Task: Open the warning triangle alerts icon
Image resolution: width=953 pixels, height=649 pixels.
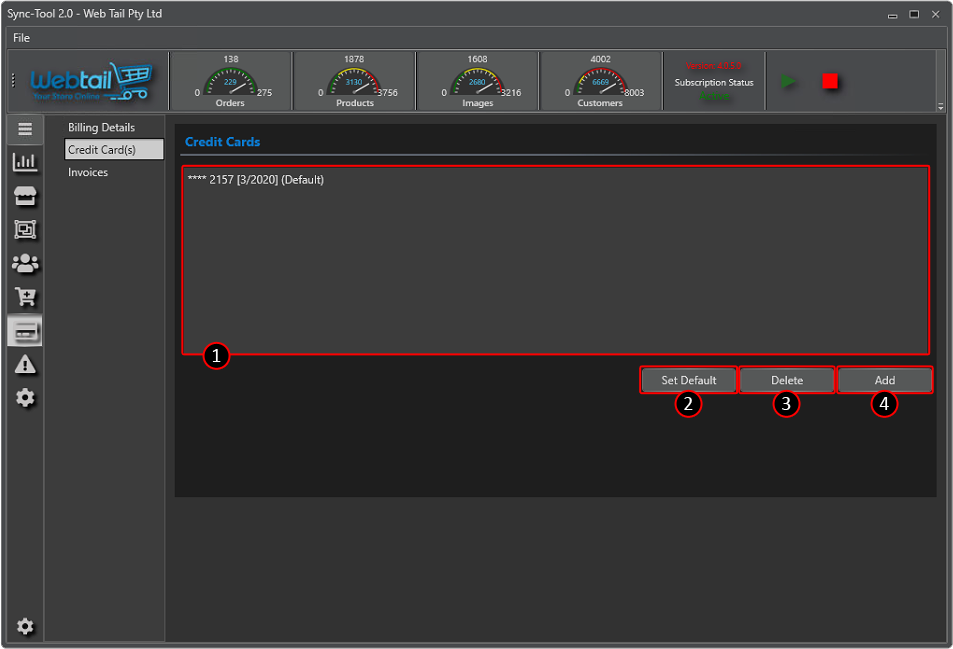Action: pos(25,365)
